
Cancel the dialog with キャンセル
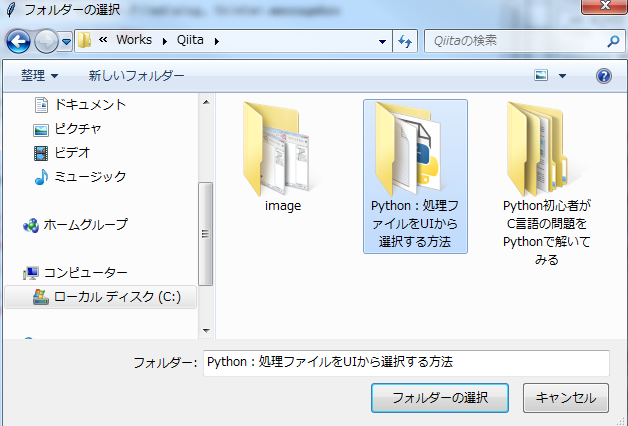pyautogui.click(x=566, y=398)
